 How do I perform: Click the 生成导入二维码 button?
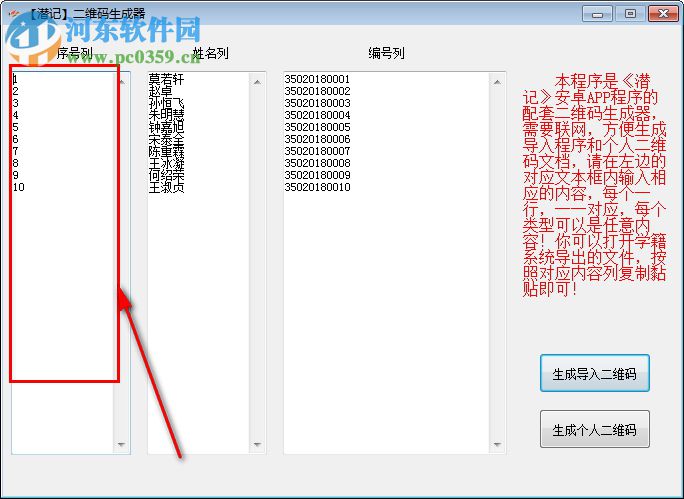click(595, 373)
